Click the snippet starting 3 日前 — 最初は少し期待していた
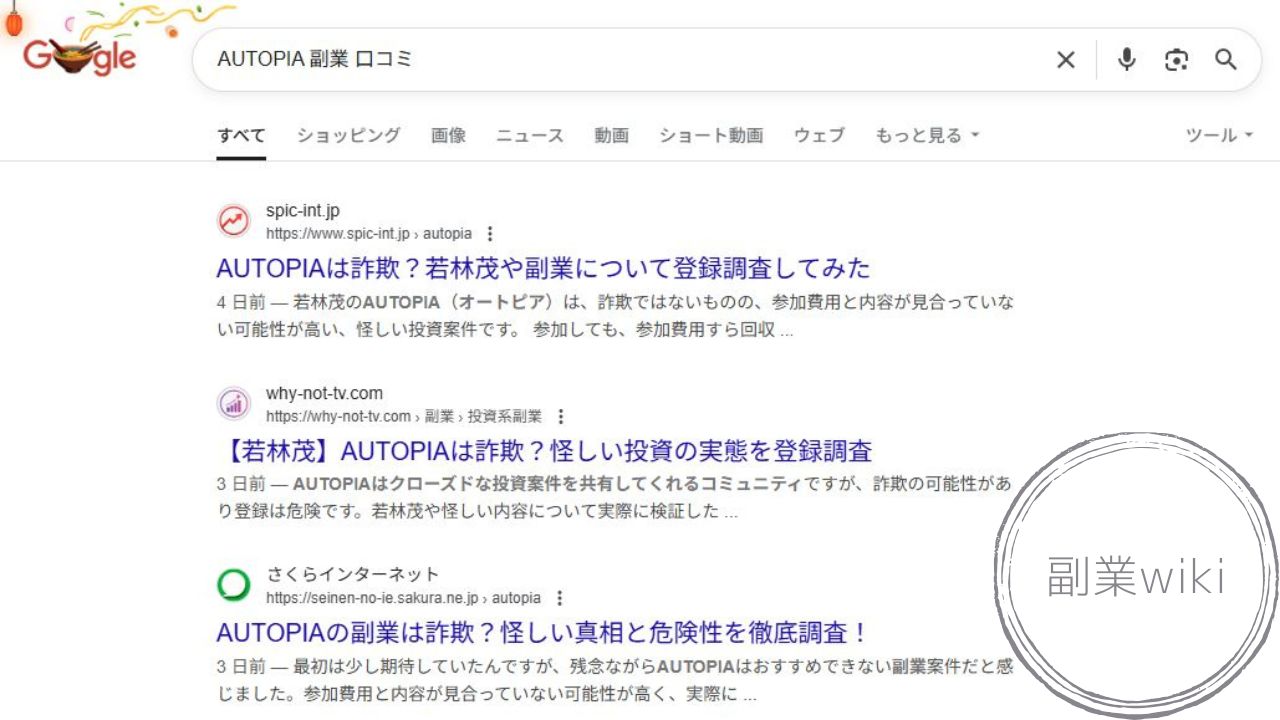The image size is (1280, 720). coord(615,680)
